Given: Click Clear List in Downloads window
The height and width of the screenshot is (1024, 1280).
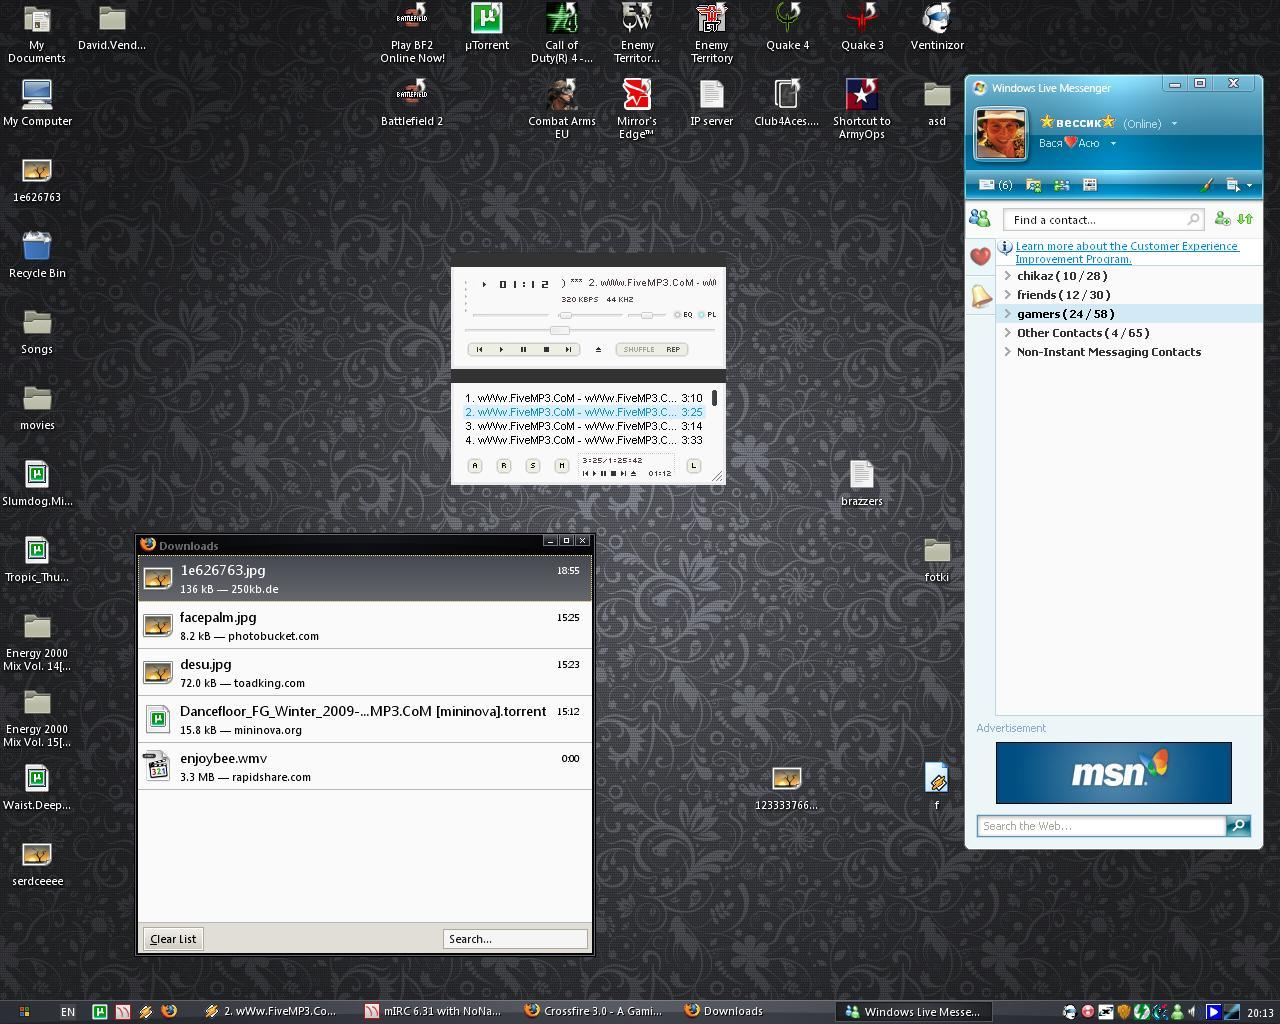Looking at the screenshot, I should click(x=173, y=939).
